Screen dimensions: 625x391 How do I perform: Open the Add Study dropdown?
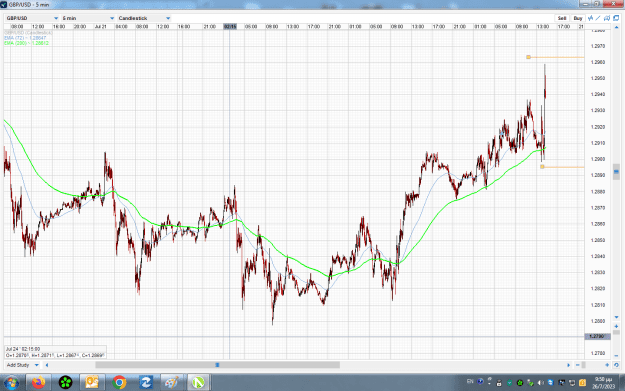pyautogui.click(x=22, y=365)
